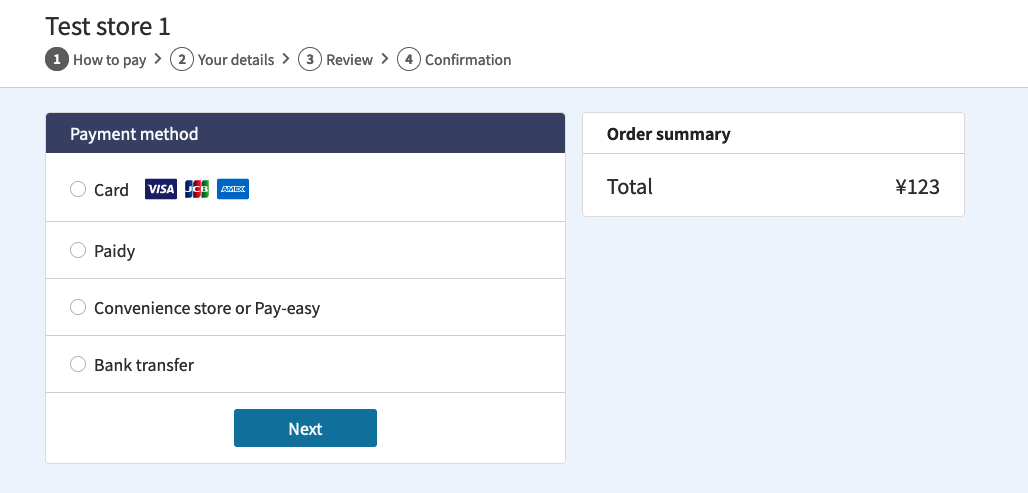
Task: Click chevron after Your details
Action: 286,59
